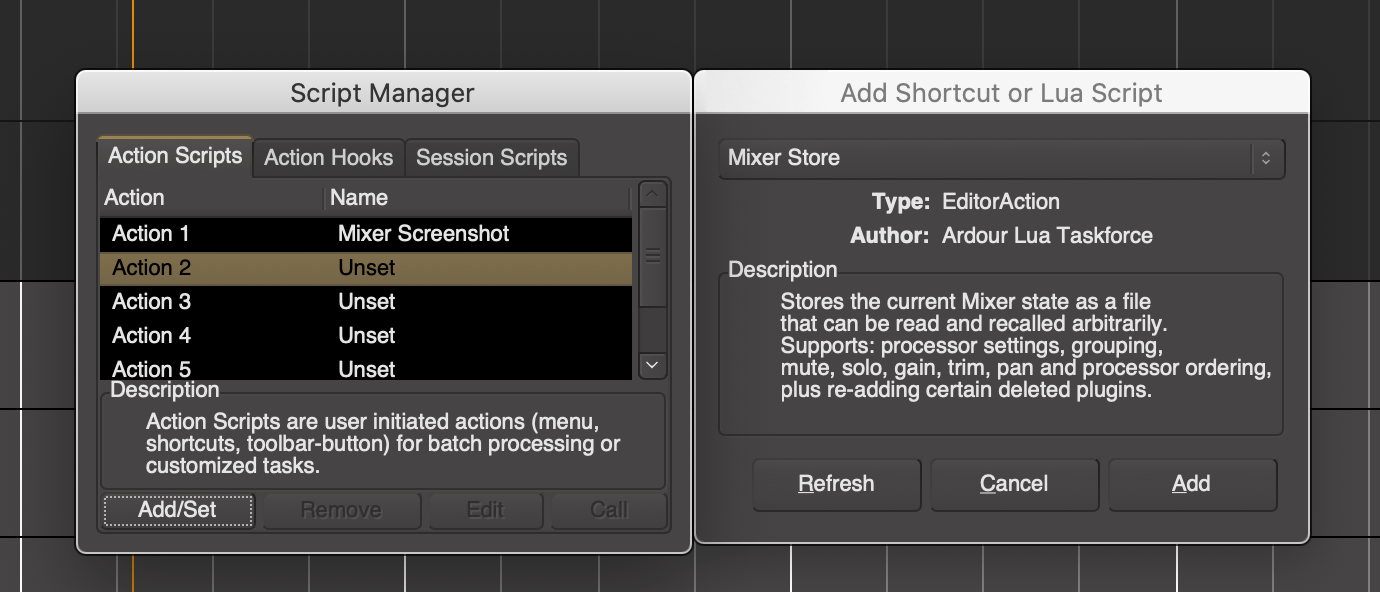Select the Action 5 unset row
Screen dimensions: 1380x592
[x=300, y=369]
